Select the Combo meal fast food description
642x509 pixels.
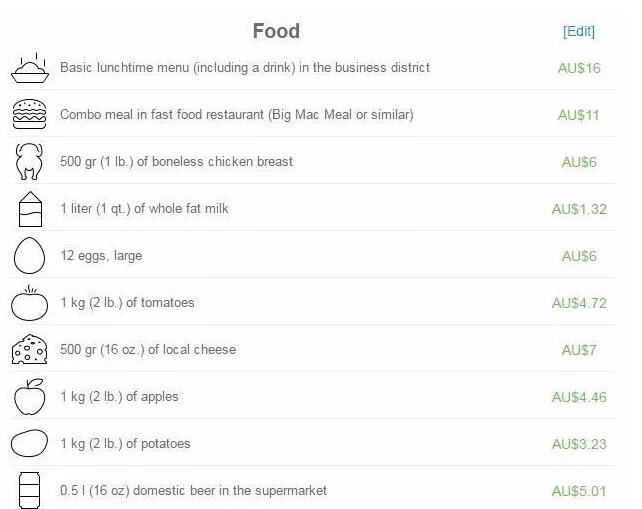click(236, 115)
